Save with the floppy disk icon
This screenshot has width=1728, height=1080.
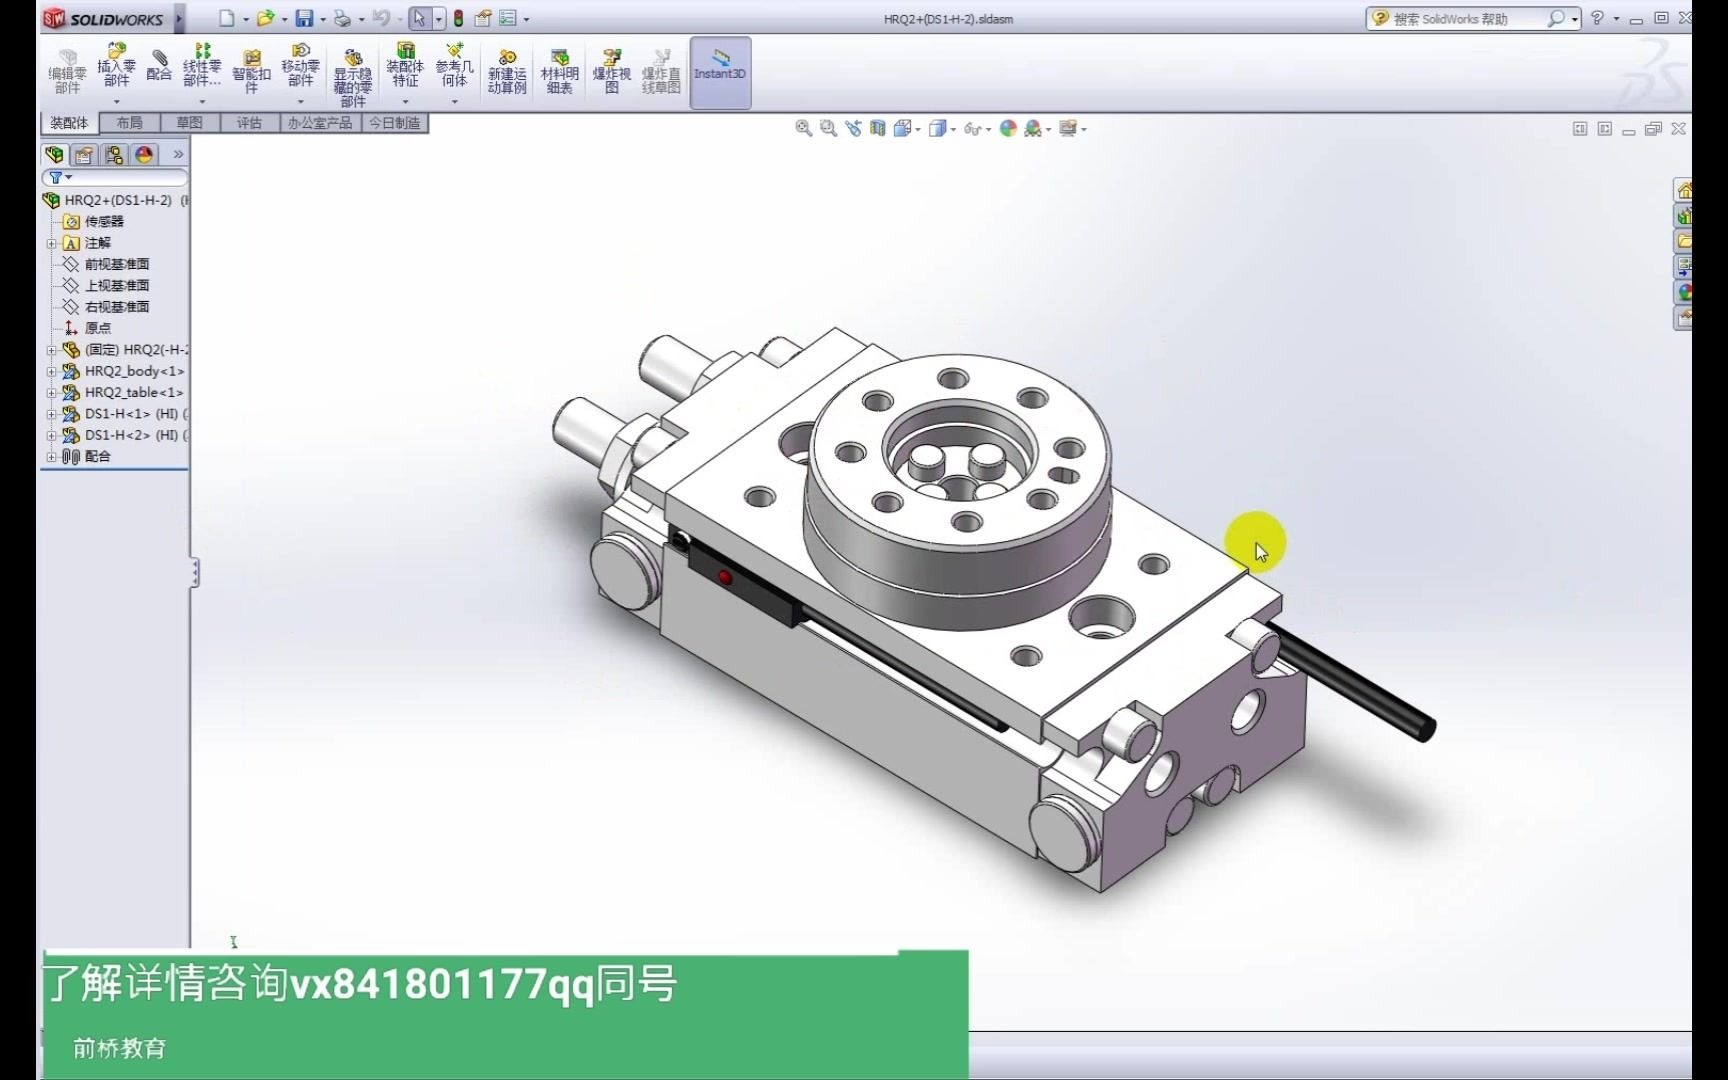coord(304,18)
